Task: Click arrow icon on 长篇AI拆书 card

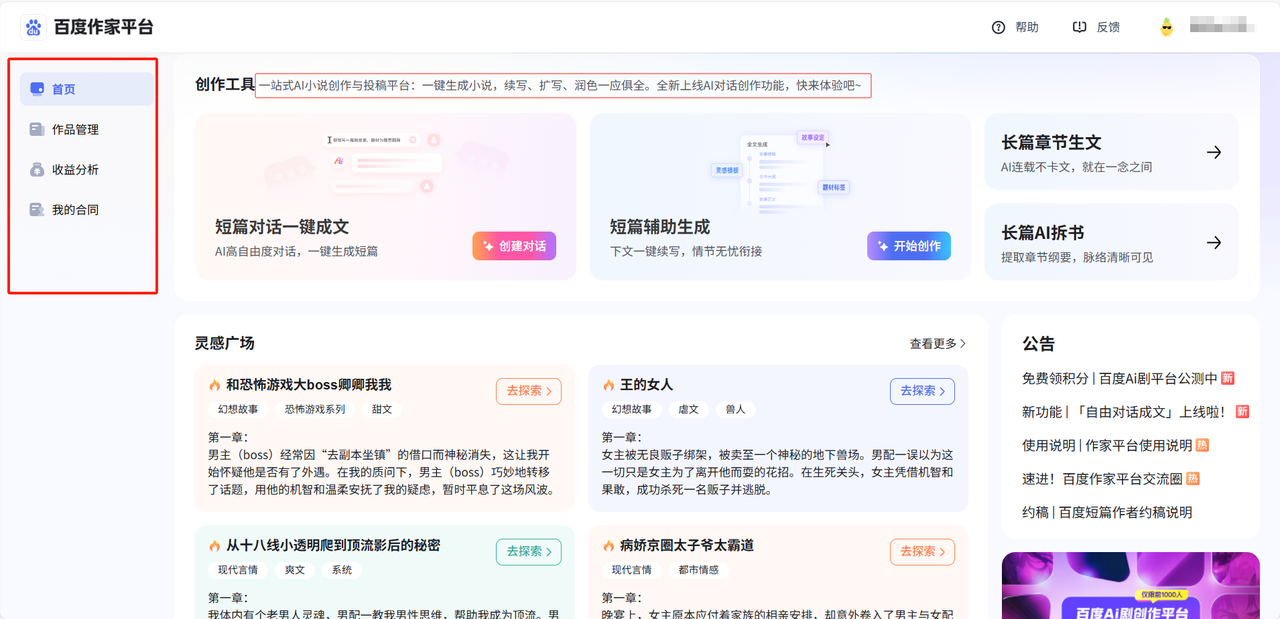Action: click(x=1214, y=242)
